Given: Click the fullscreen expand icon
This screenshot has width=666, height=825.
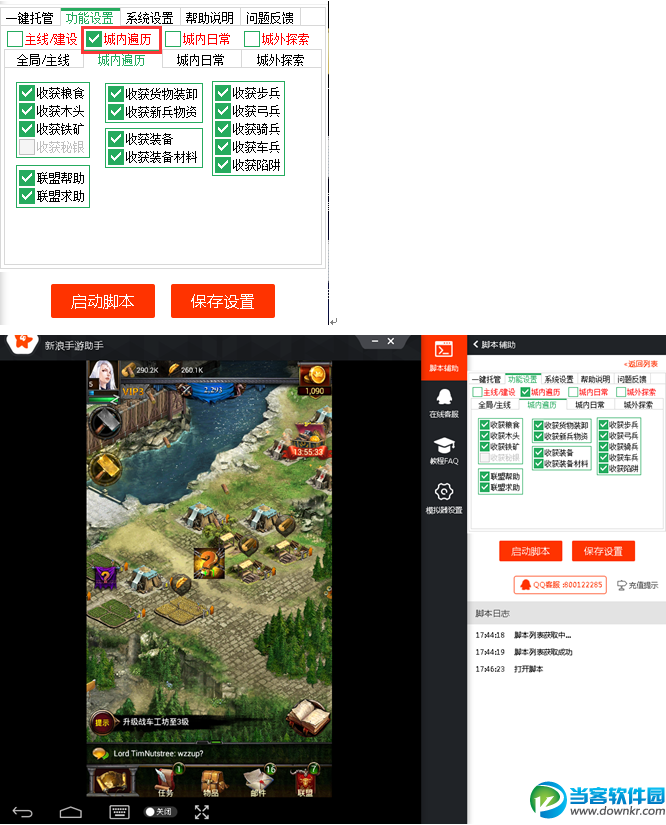Looking at the screenshot, I should 202,812.
